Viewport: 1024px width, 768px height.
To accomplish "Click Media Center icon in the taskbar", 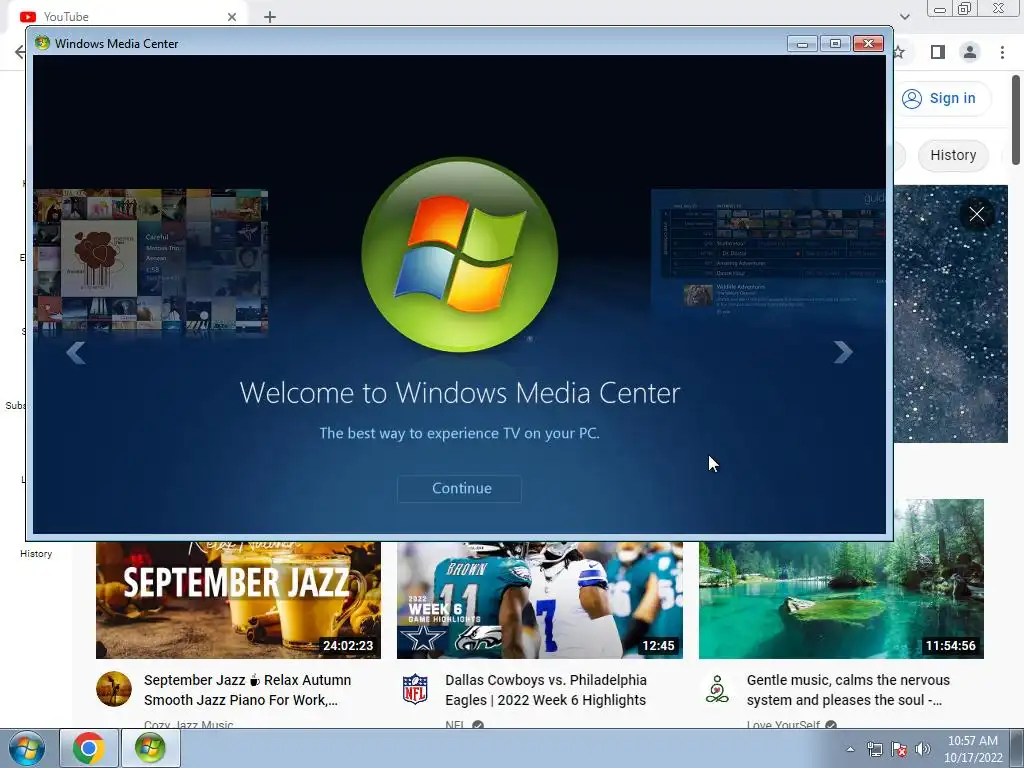I will [150, 748].
